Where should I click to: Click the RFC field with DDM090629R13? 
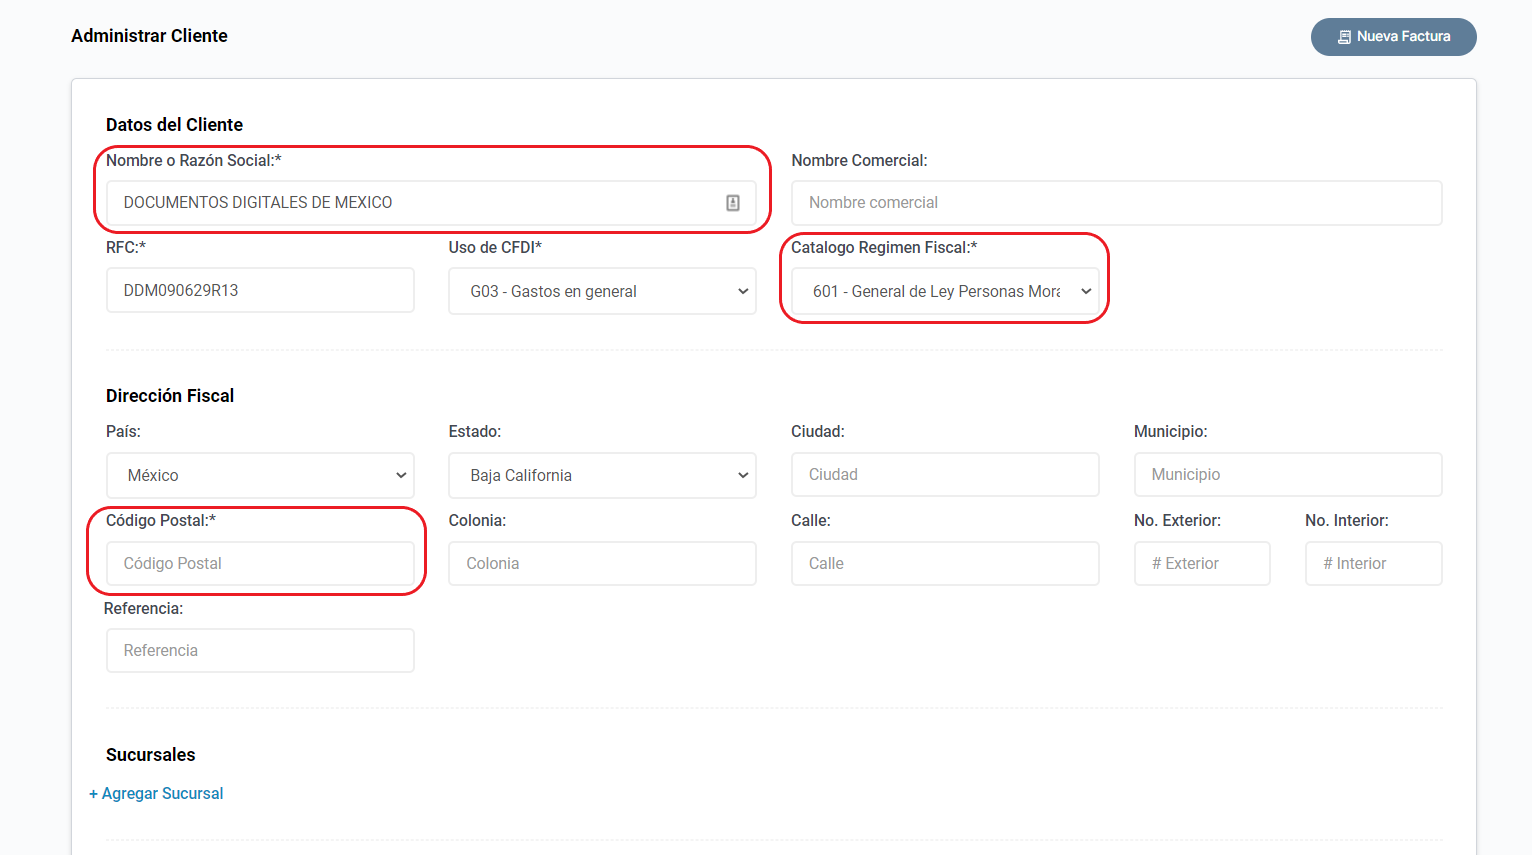[260, 290]
